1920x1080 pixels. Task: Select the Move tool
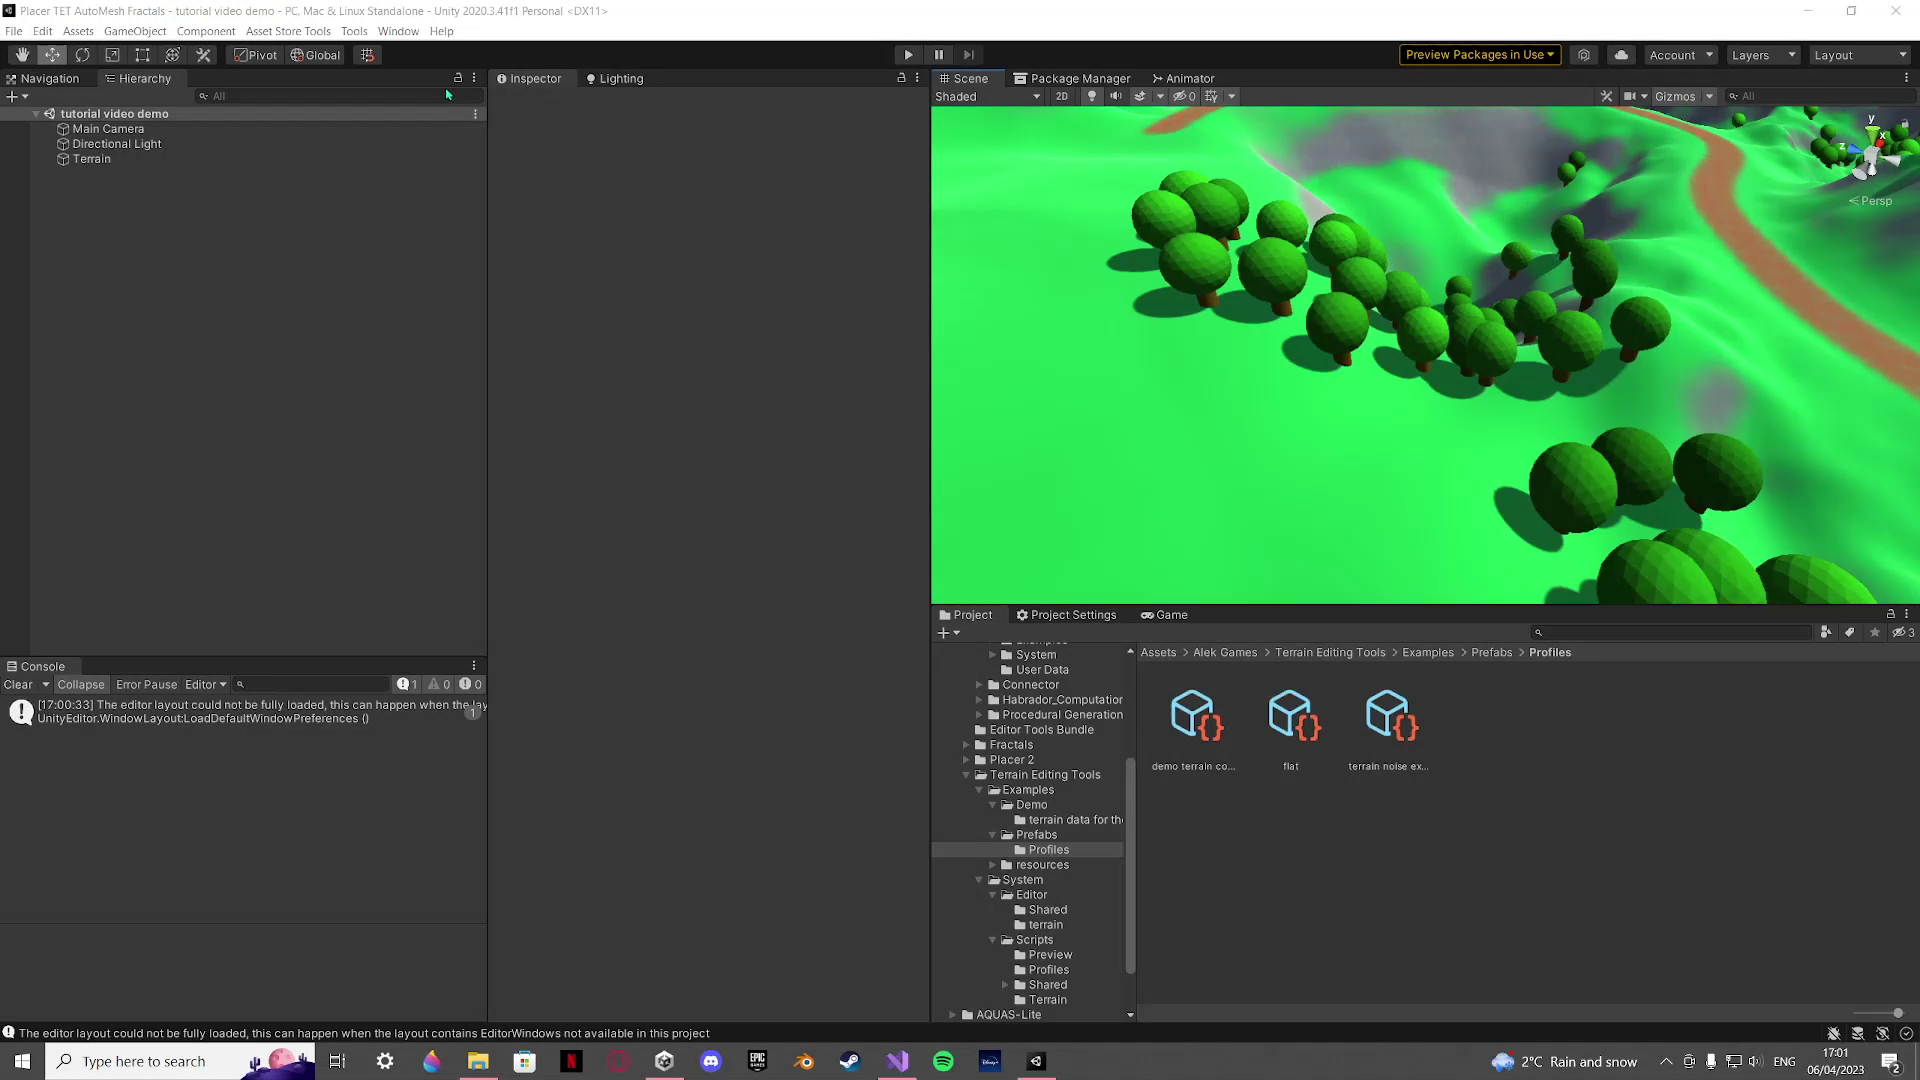(52, 55)
